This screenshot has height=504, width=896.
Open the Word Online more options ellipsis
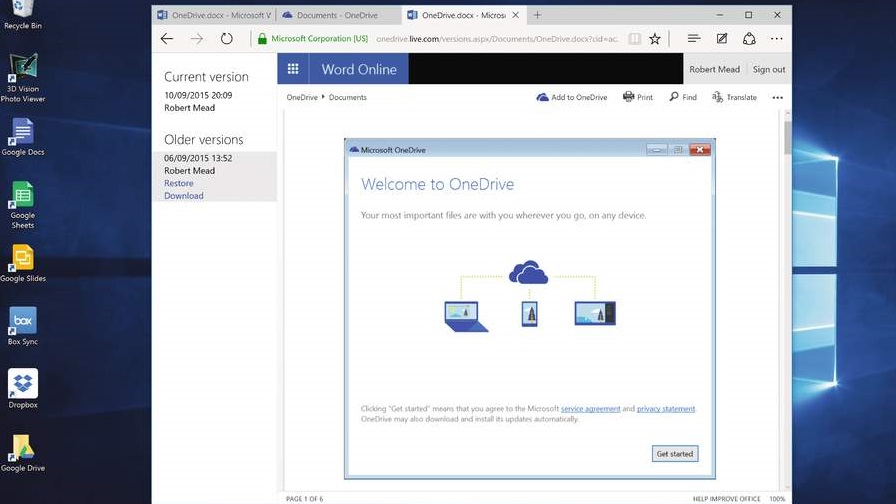(778, 98)
